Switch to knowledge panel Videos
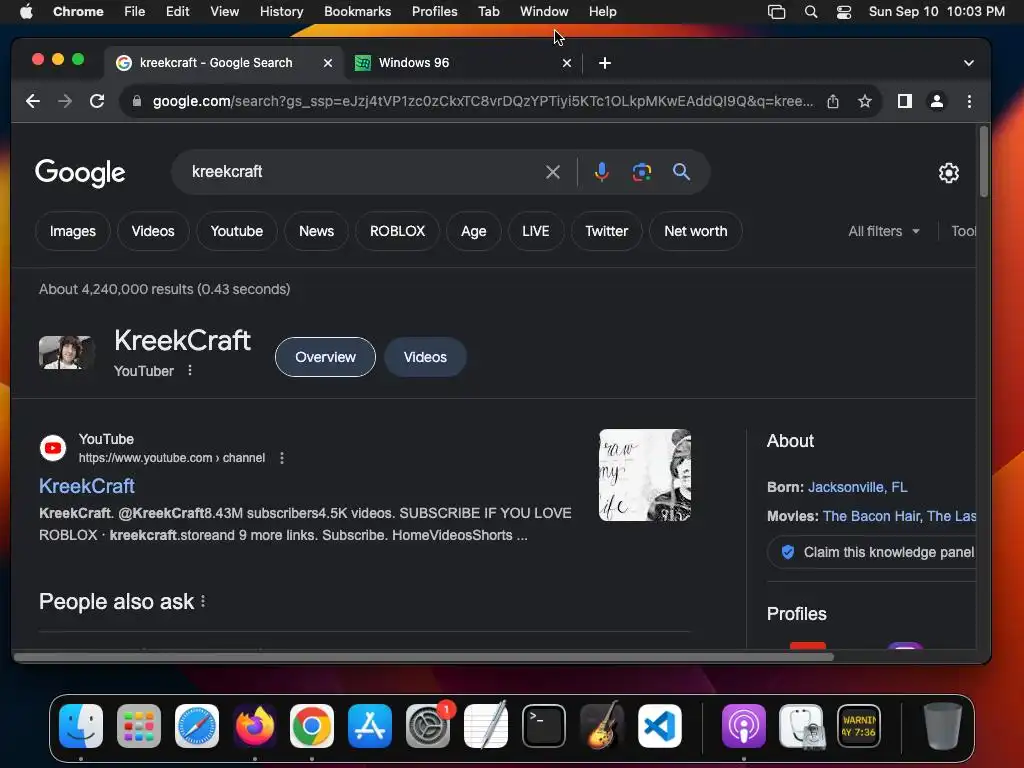Screen dimensions: 1024x768 tap(425, 357)
